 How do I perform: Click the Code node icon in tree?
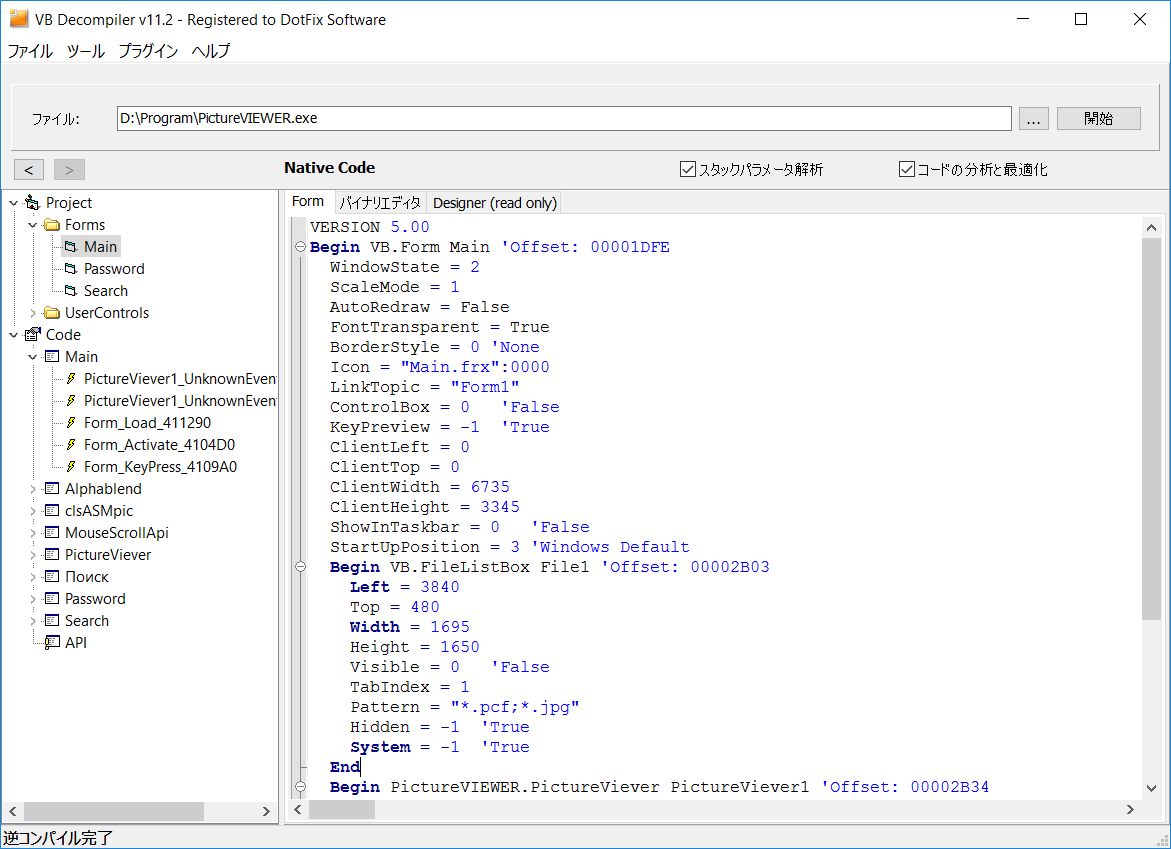click(32, 335)
